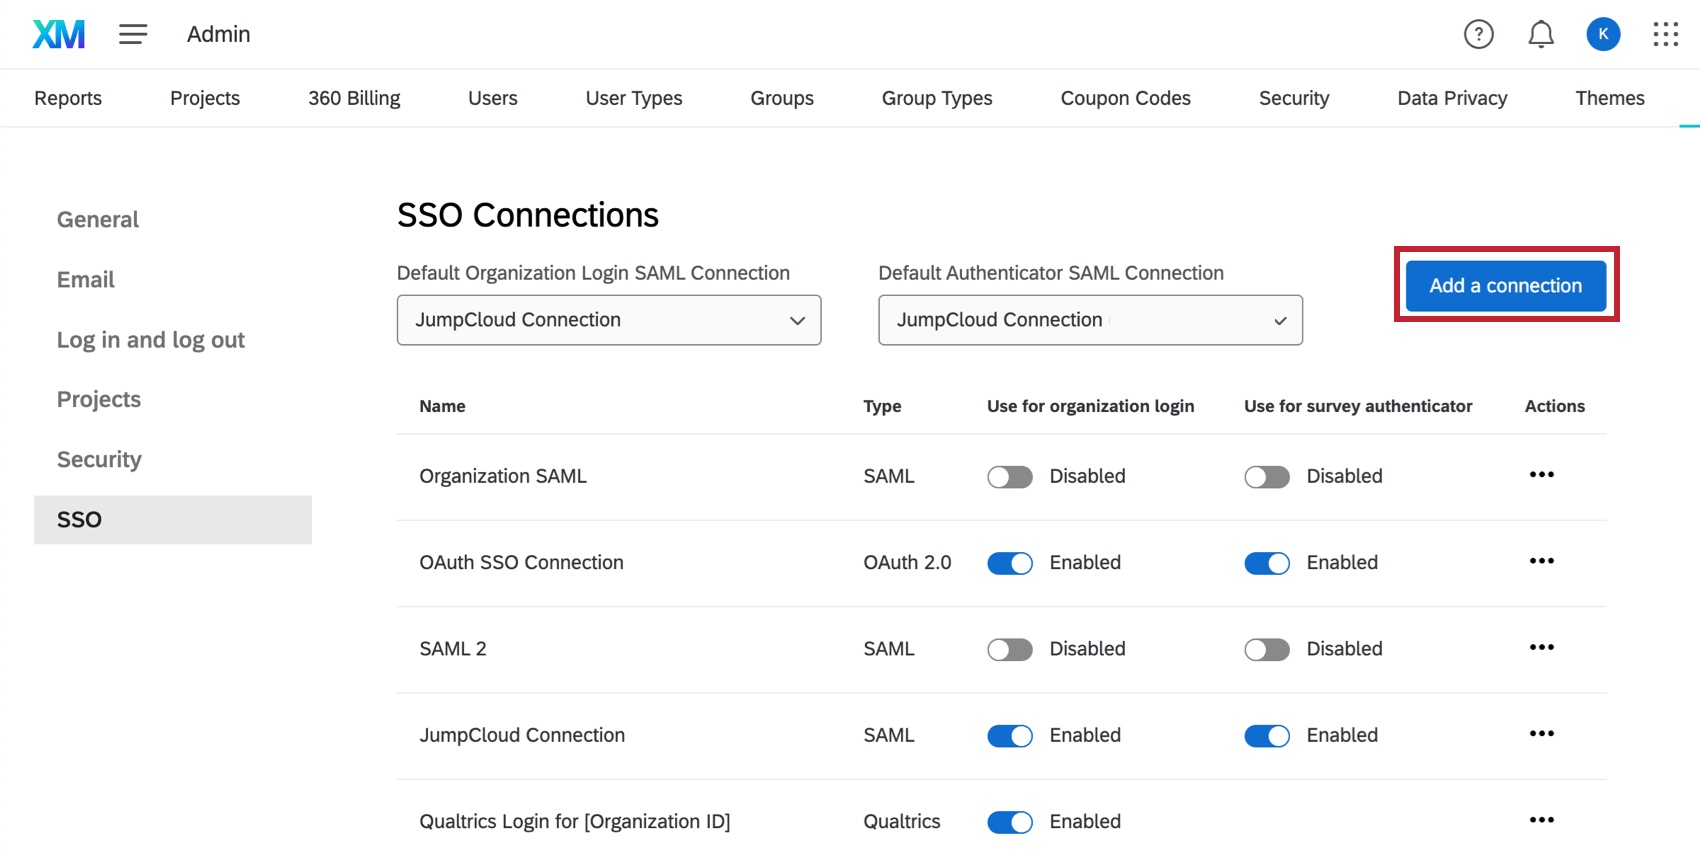
Task: Select General in the sidebar
Action: (98, 219)
